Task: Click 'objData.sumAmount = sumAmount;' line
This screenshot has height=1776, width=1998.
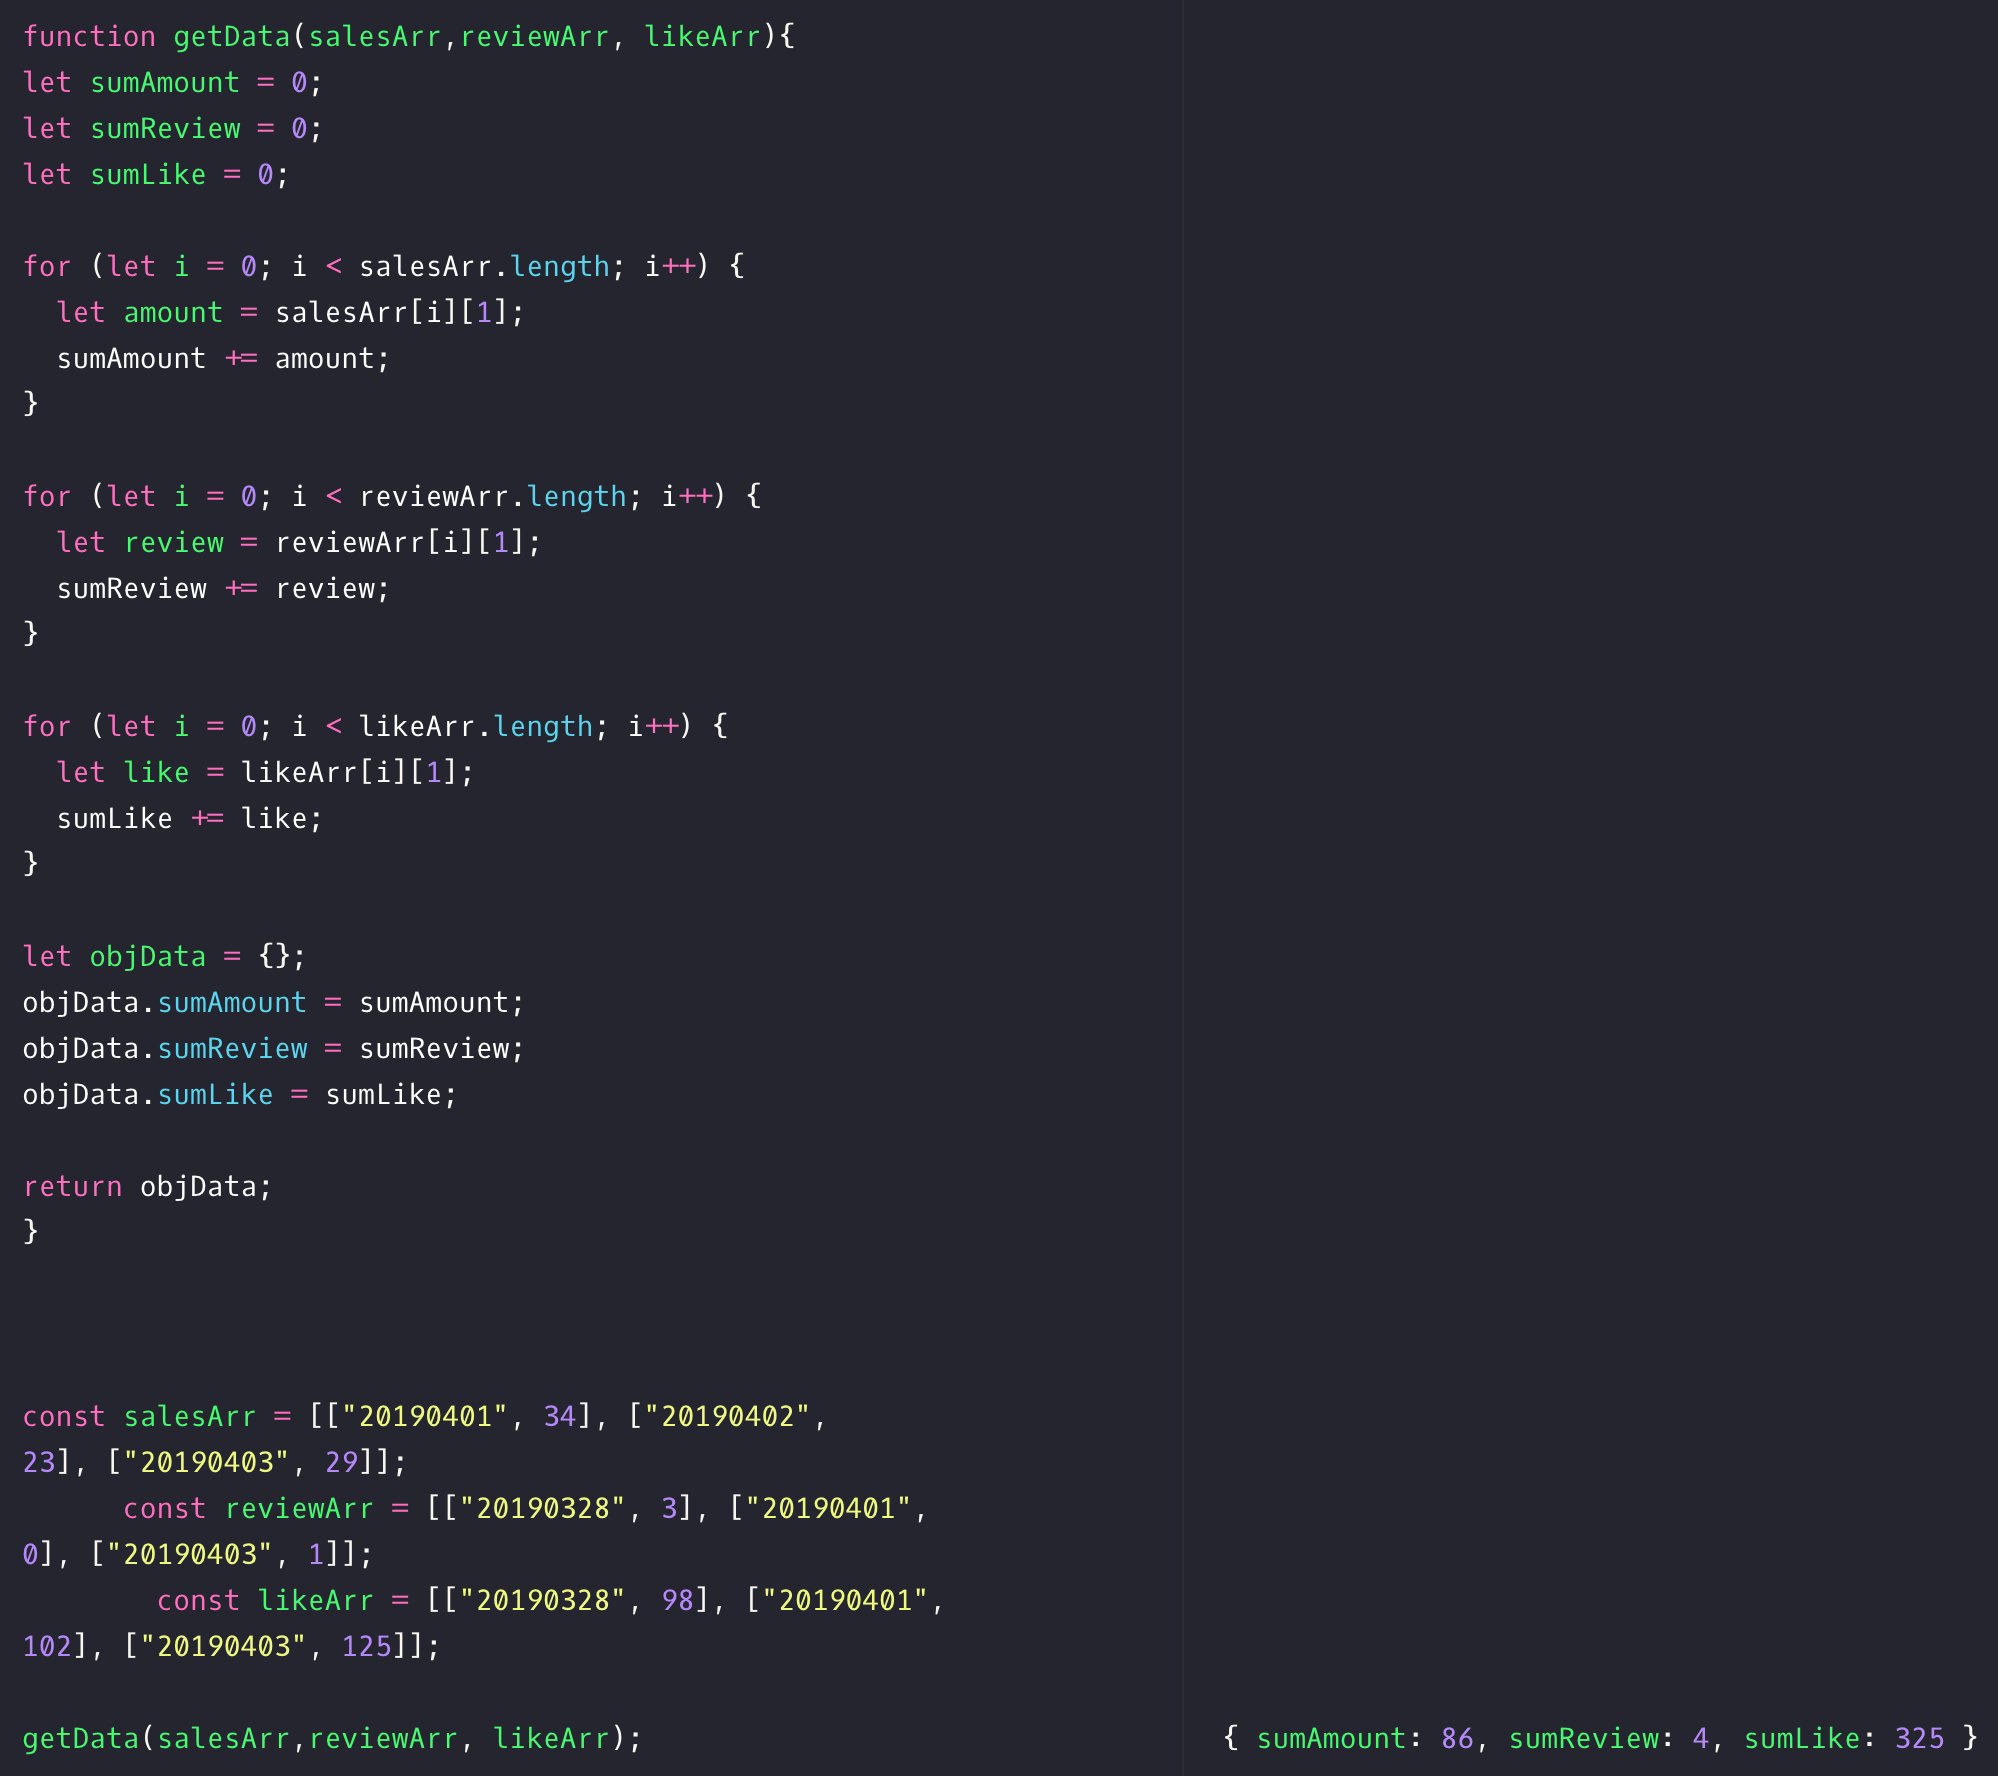Action: (273, 1003)
